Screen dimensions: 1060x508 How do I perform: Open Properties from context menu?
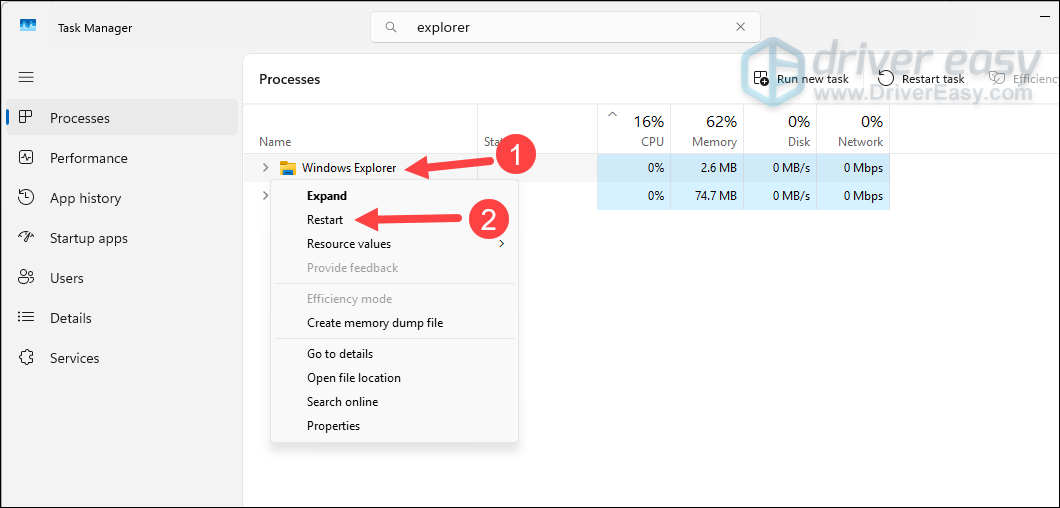click(x=394, y=425)
